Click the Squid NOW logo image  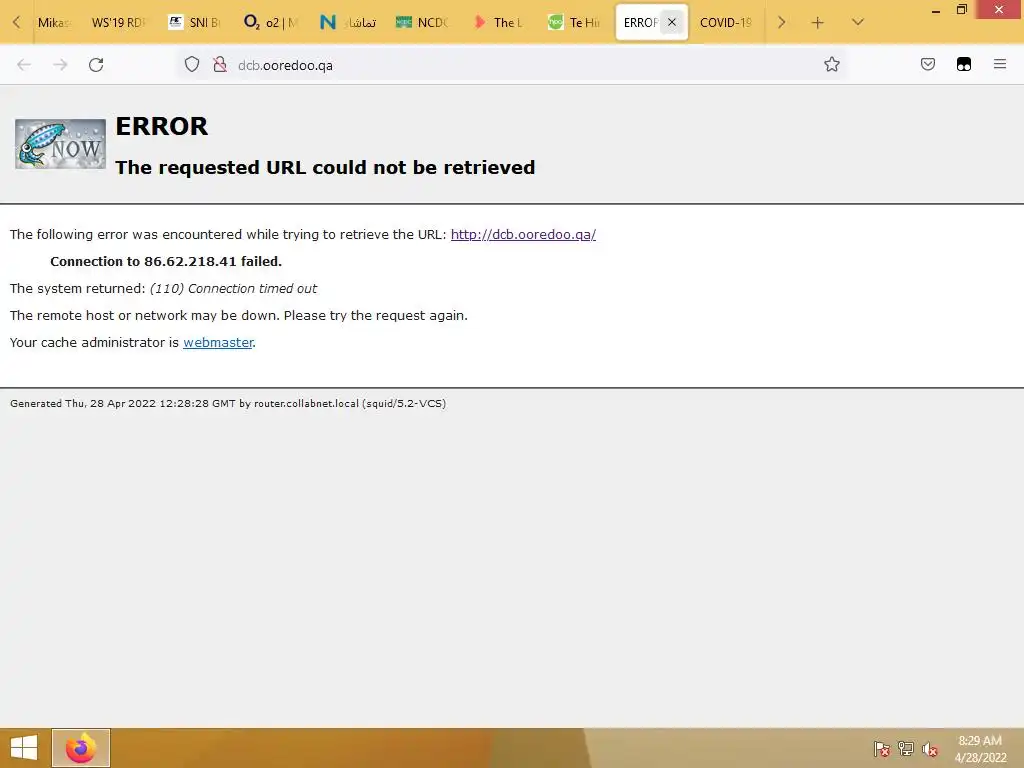coord(60,144)
